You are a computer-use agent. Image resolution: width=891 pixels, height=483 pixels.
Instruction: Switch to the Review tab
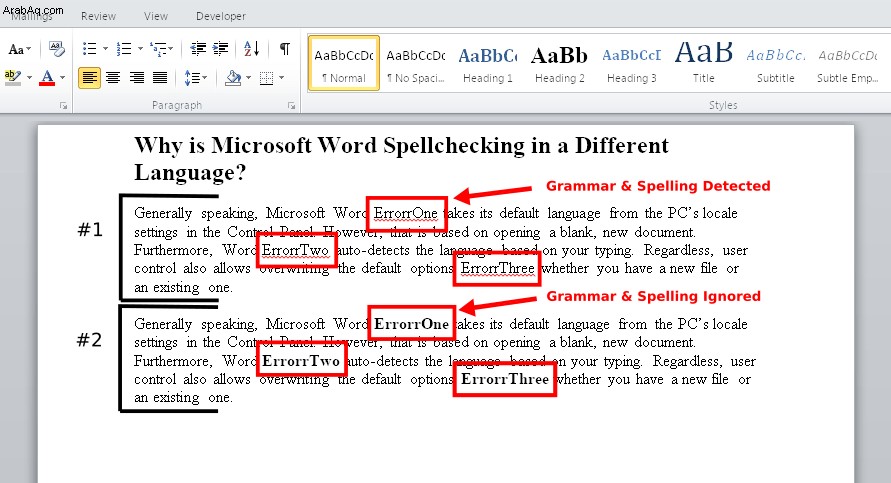tap(98, 16)
